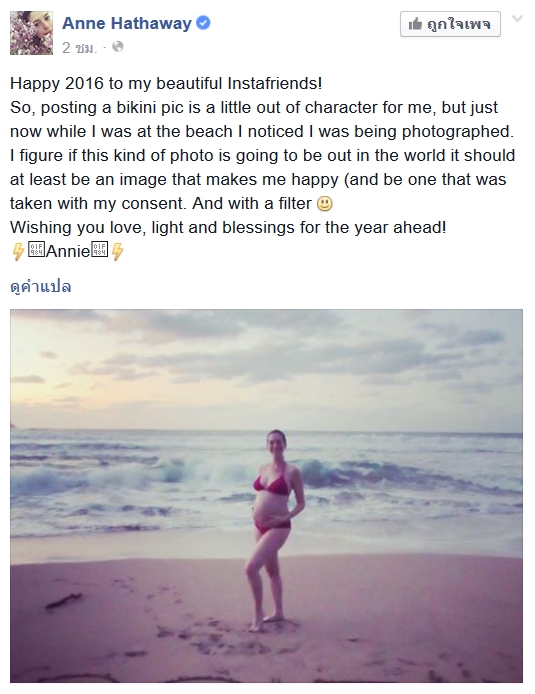Click the crashing ocean wave in the photo
Screen dimensions: 535x694
(x=186, y=471)
